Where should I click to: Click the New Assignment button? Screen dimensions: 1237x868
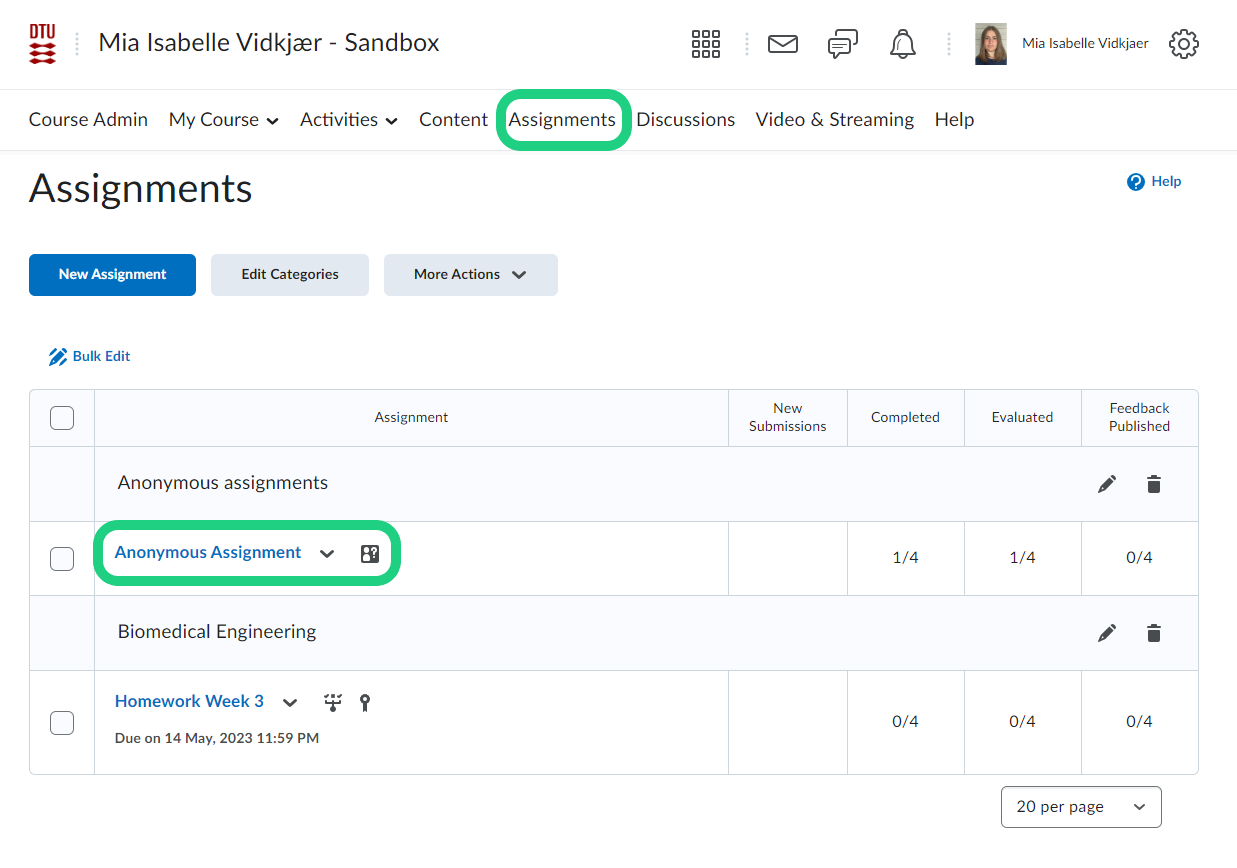[x=112, y=275]
